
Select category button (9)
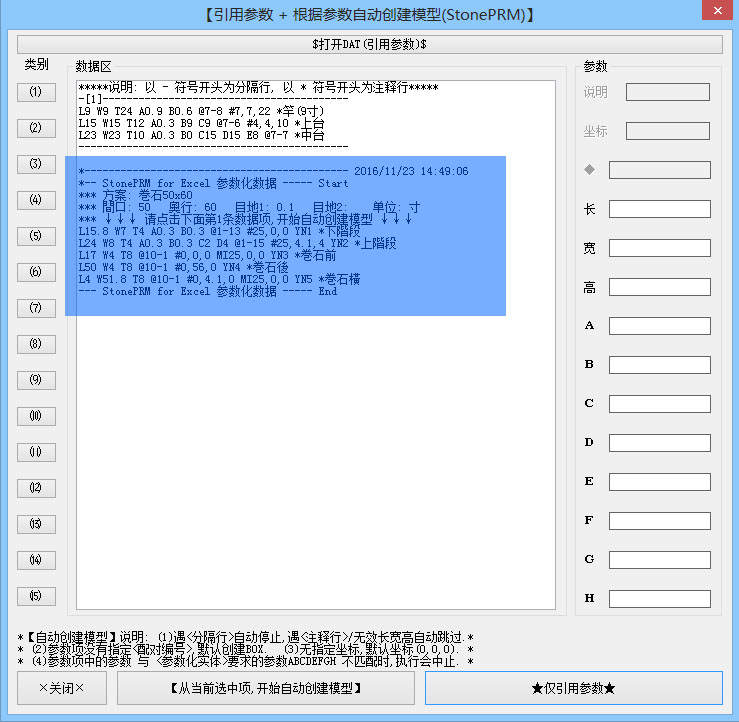[36, 380]
